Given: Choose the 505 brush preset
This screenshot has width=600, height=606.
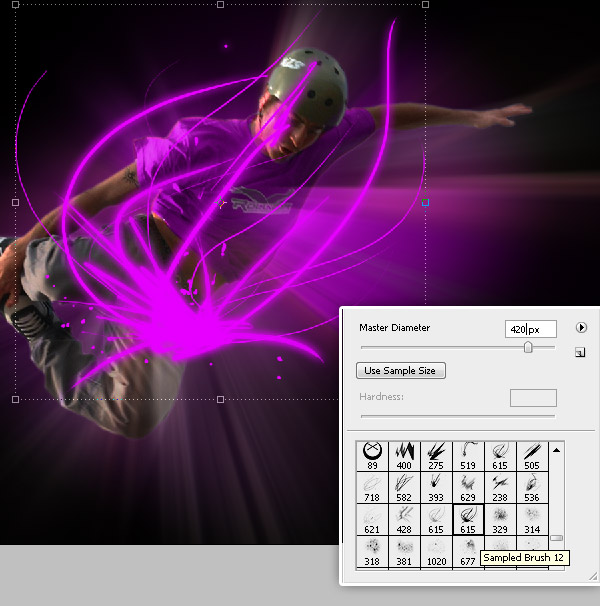Looking at the screenshot, I should tap(532, 456).
